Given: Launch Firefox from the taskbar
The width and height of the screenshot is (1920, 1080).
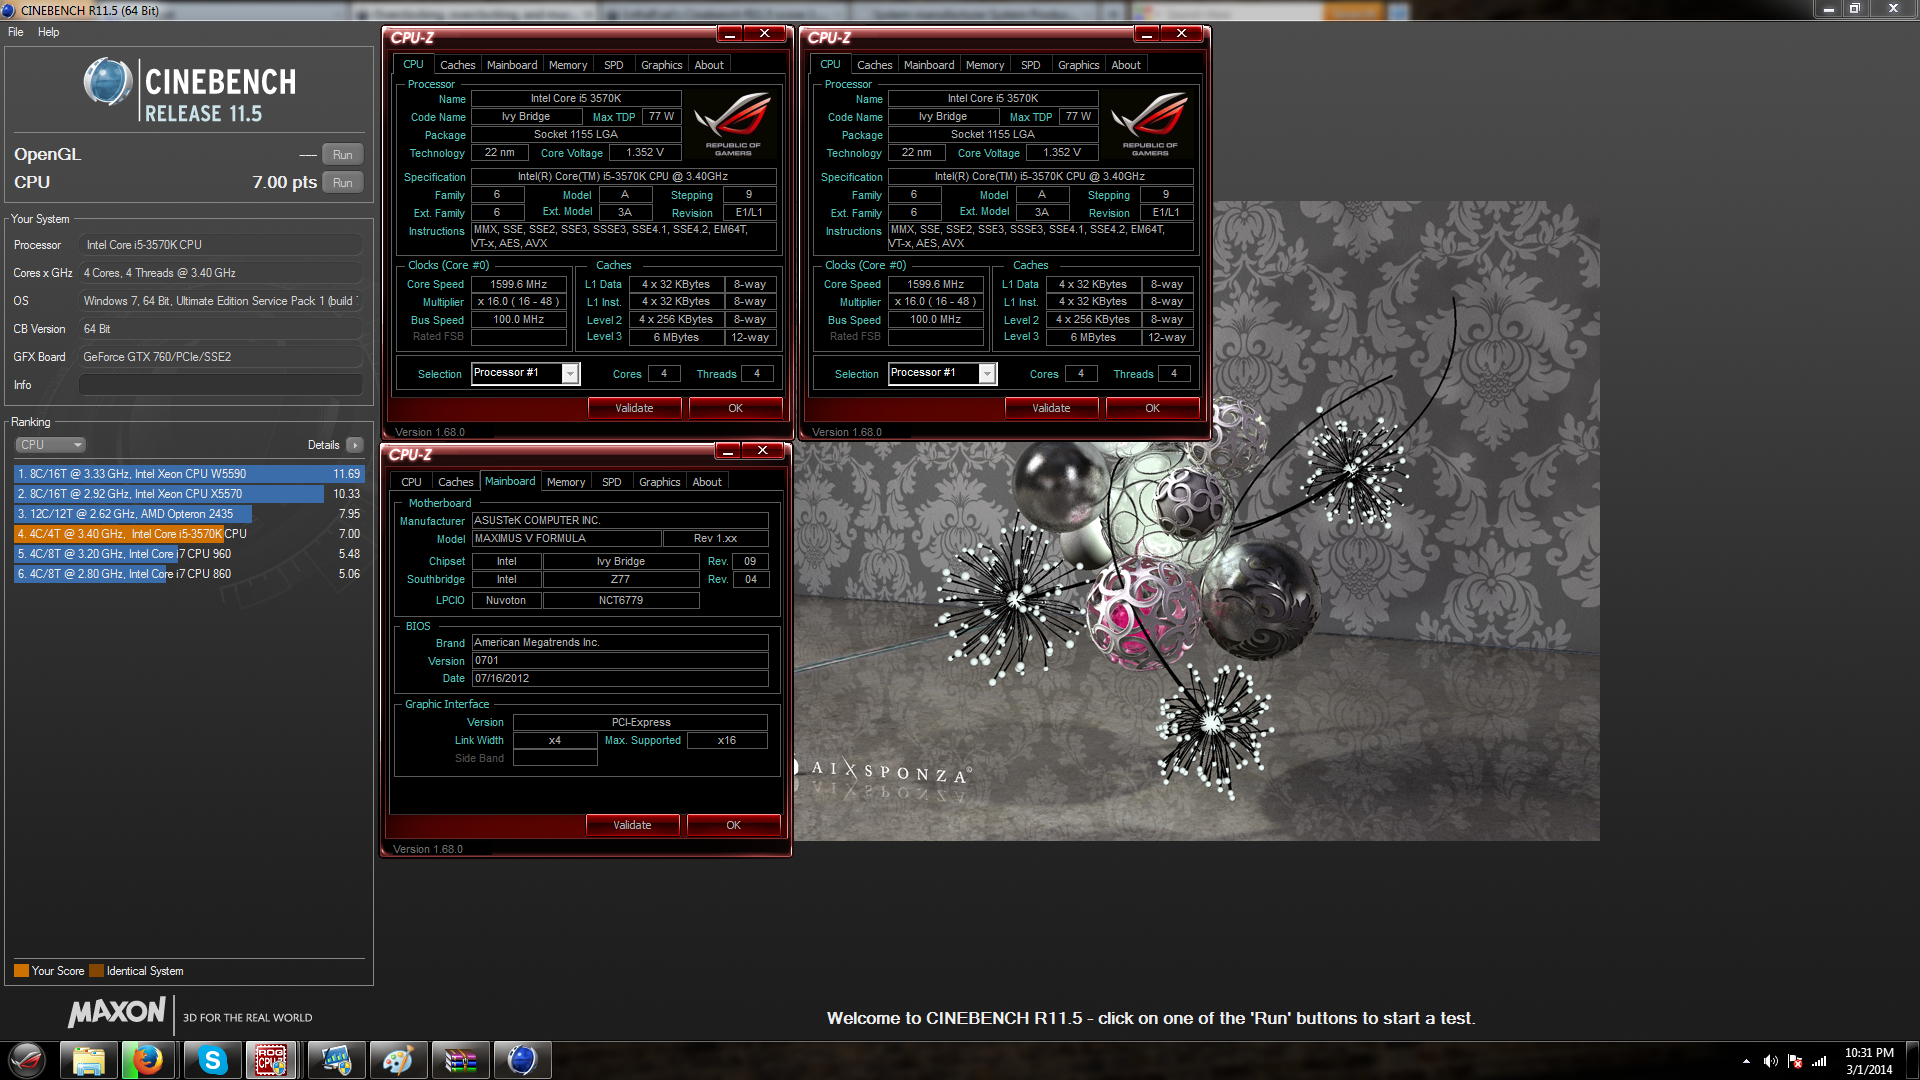Looking at the screenshot, I should (x=148, y=1060).
